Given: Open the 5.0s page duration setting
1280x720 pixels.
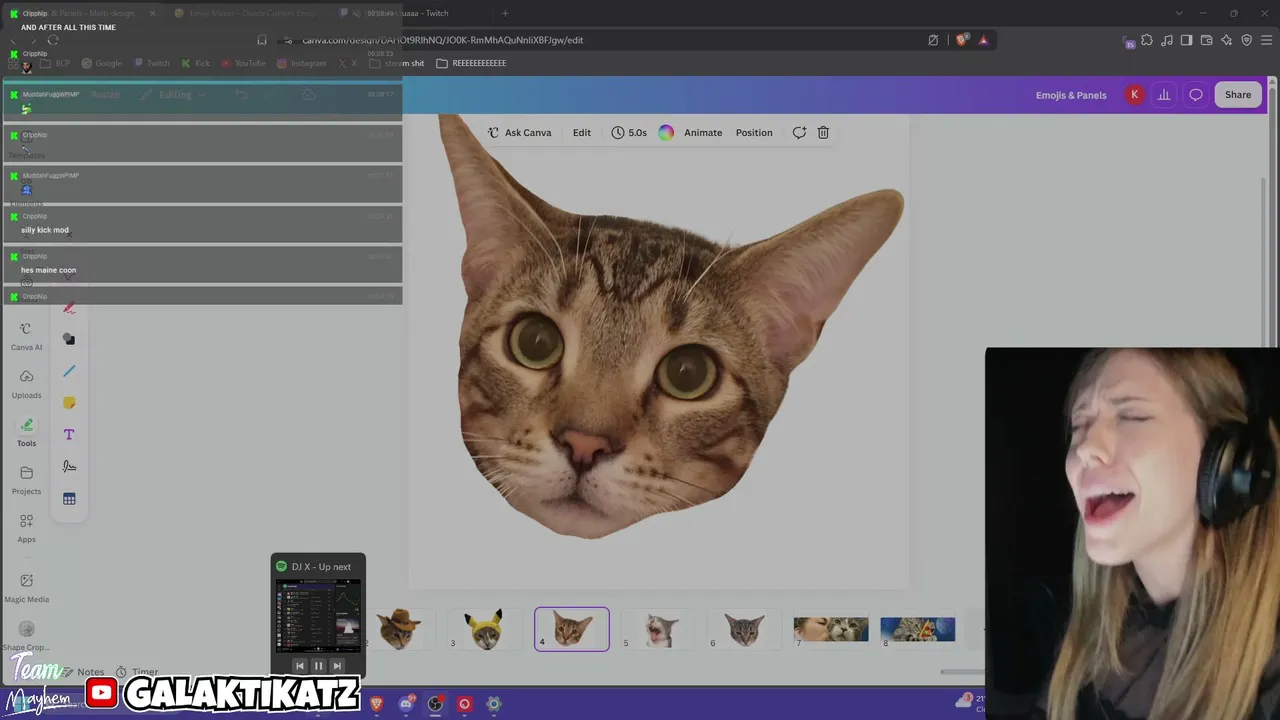Looking at the screenshot, I should (x=629, y=132).
